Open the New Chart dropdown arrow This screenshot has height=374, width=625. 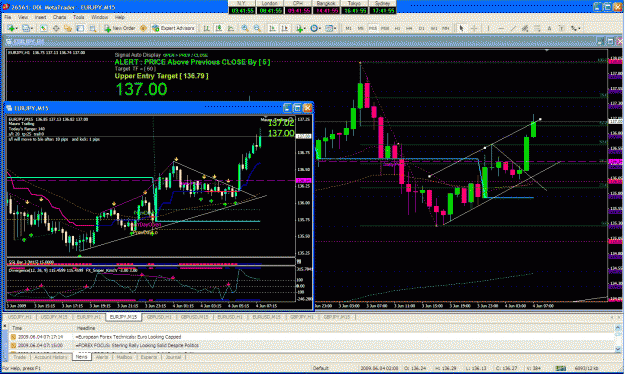tap(17, 28)
